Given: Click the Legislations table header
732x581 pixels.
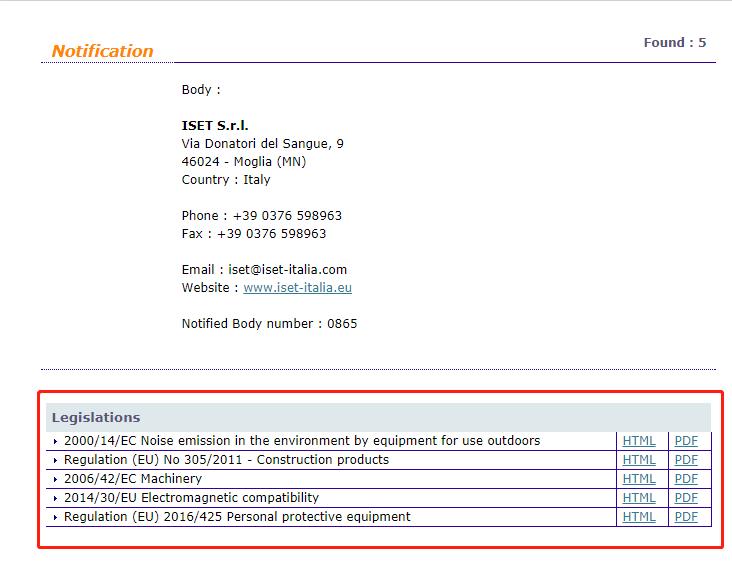Looking at the screenshot, I should pyautogui.click(x=96, y=418).
